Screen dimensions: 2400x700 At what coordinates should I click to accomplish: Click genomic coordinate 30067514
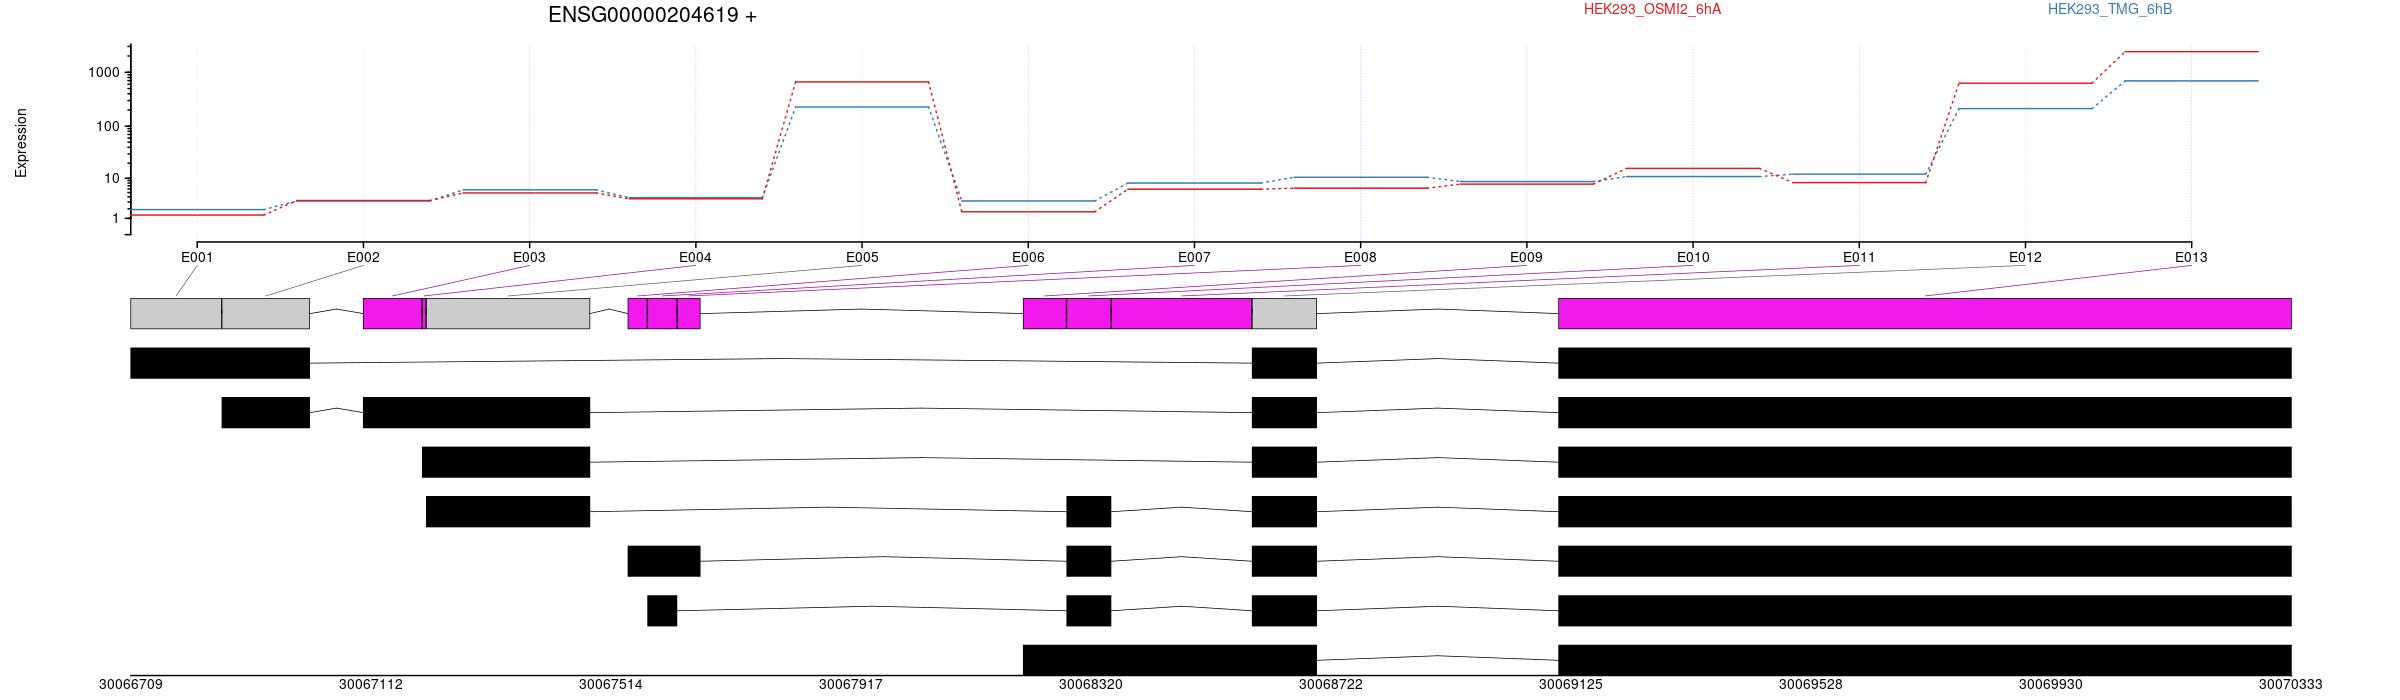click(610, 685)
